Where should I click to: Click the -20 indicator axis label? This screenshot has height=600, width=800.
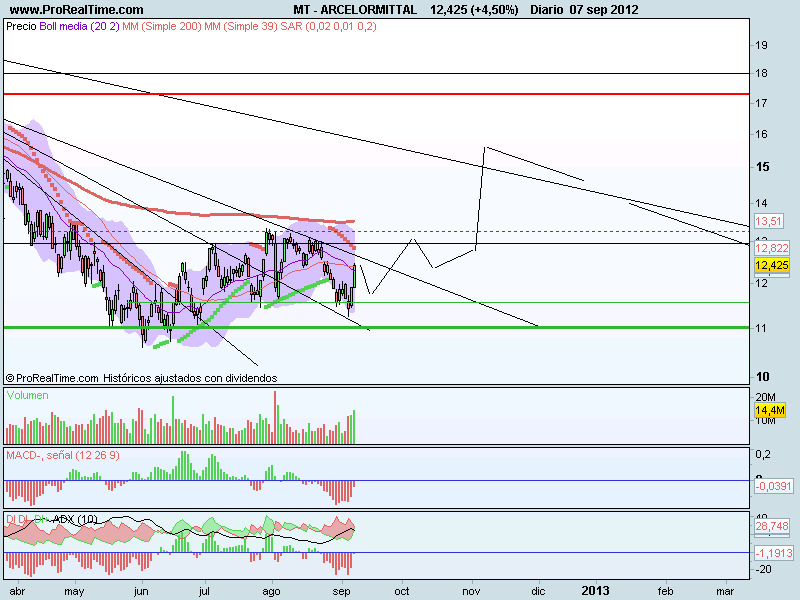764,569
